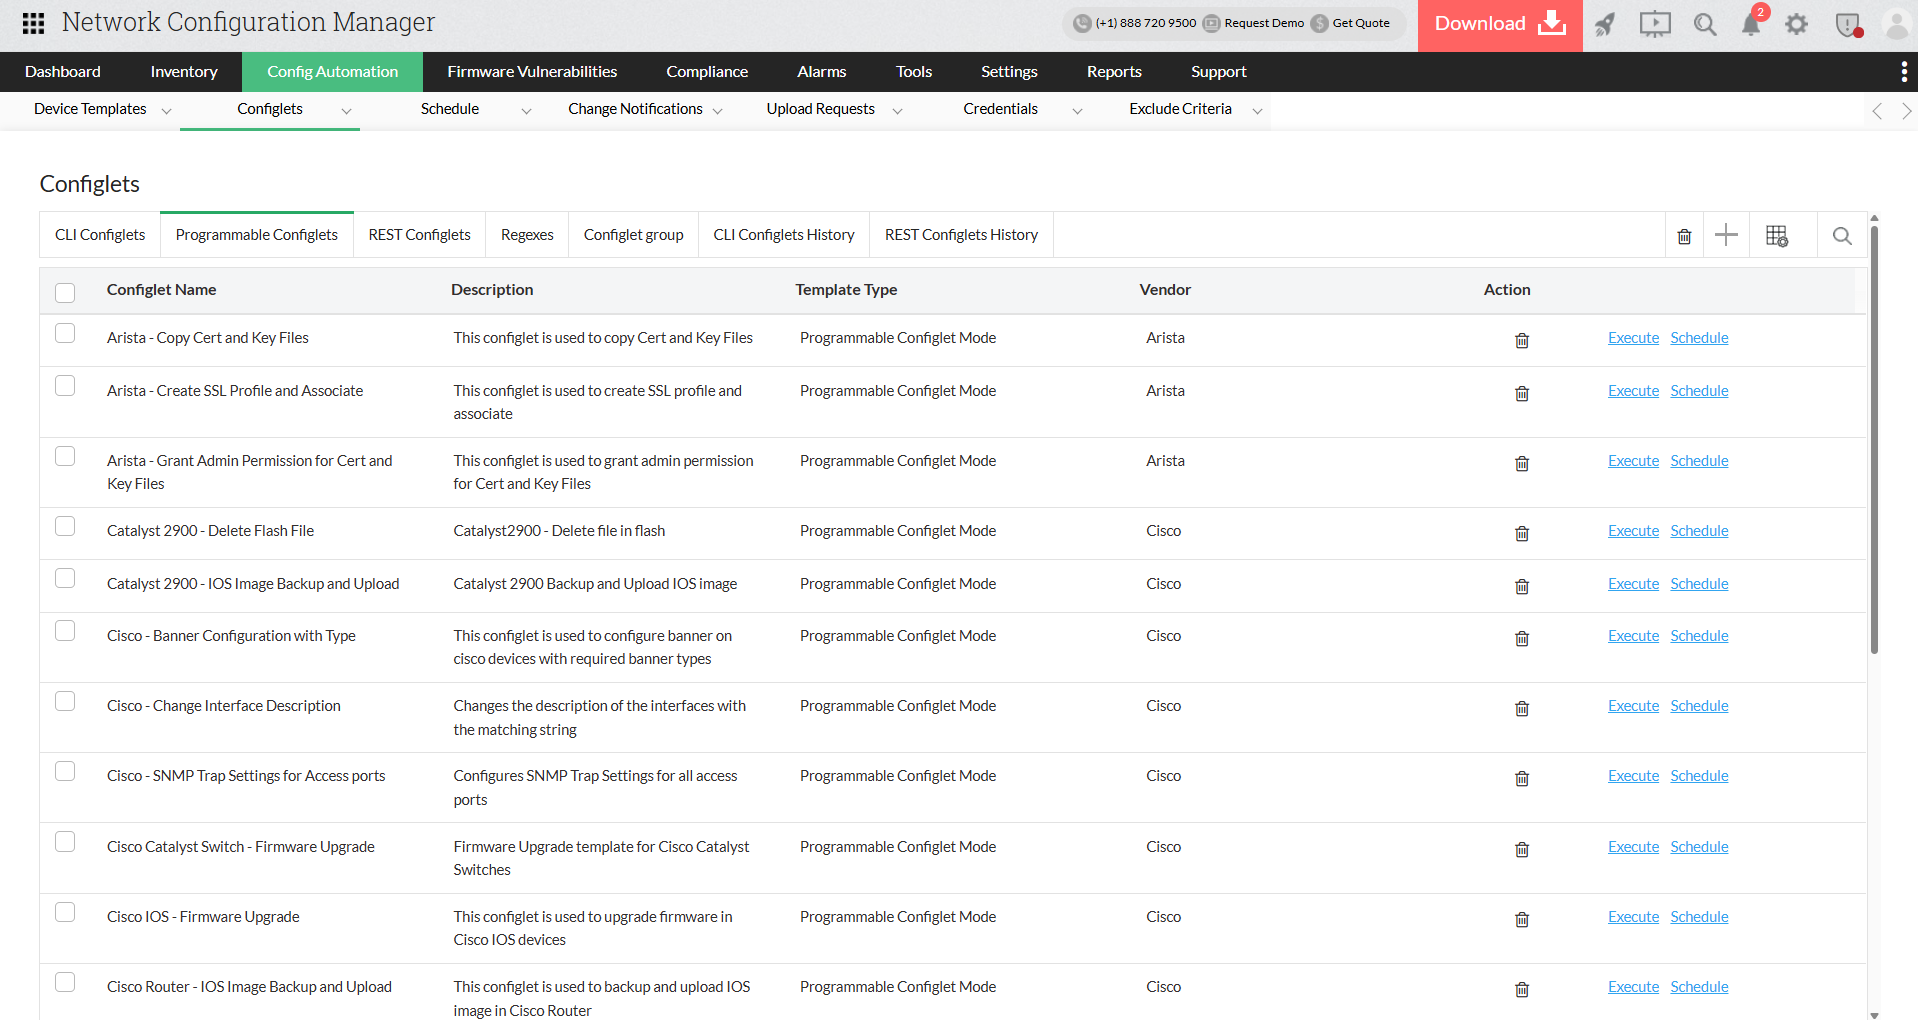The width and height of the screenshot is (1918, 1020).
Task: Open the column settings grid icon
Action: point(1779,234)
